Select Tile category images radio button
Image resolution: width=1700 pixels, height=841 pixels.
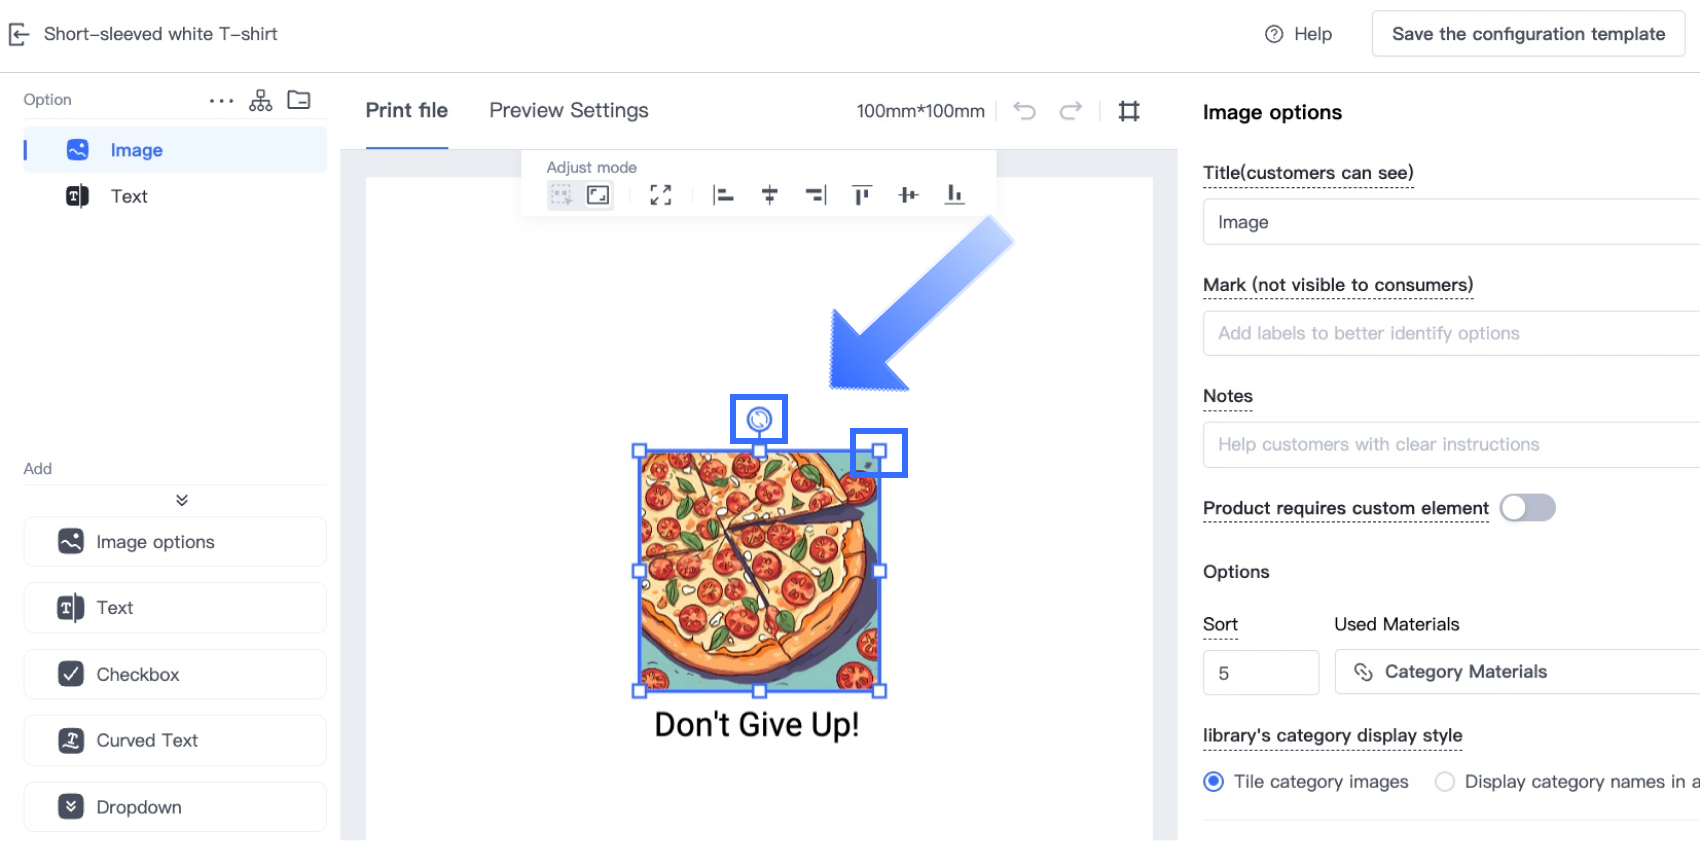coord(1213,782)
